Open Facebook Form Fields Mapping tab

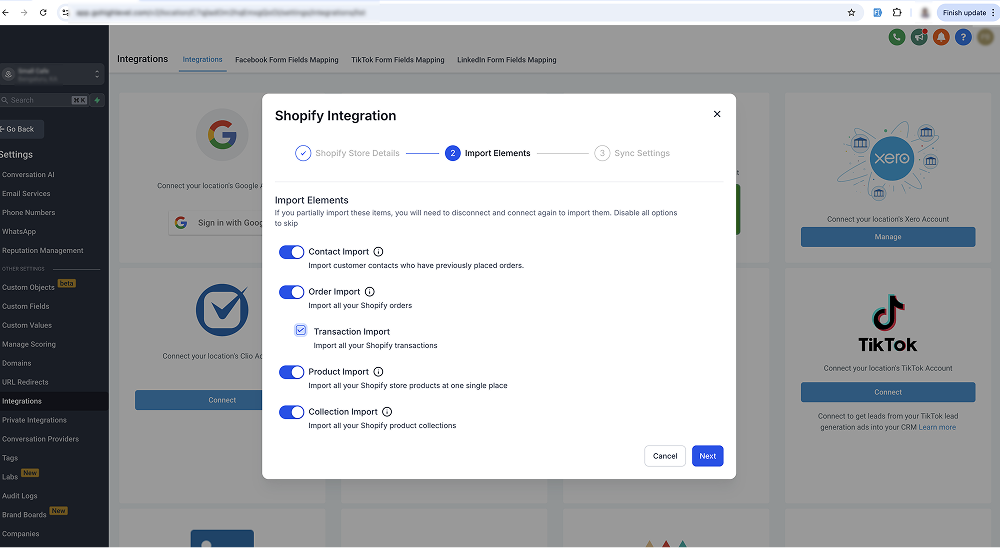coord(286,60)
